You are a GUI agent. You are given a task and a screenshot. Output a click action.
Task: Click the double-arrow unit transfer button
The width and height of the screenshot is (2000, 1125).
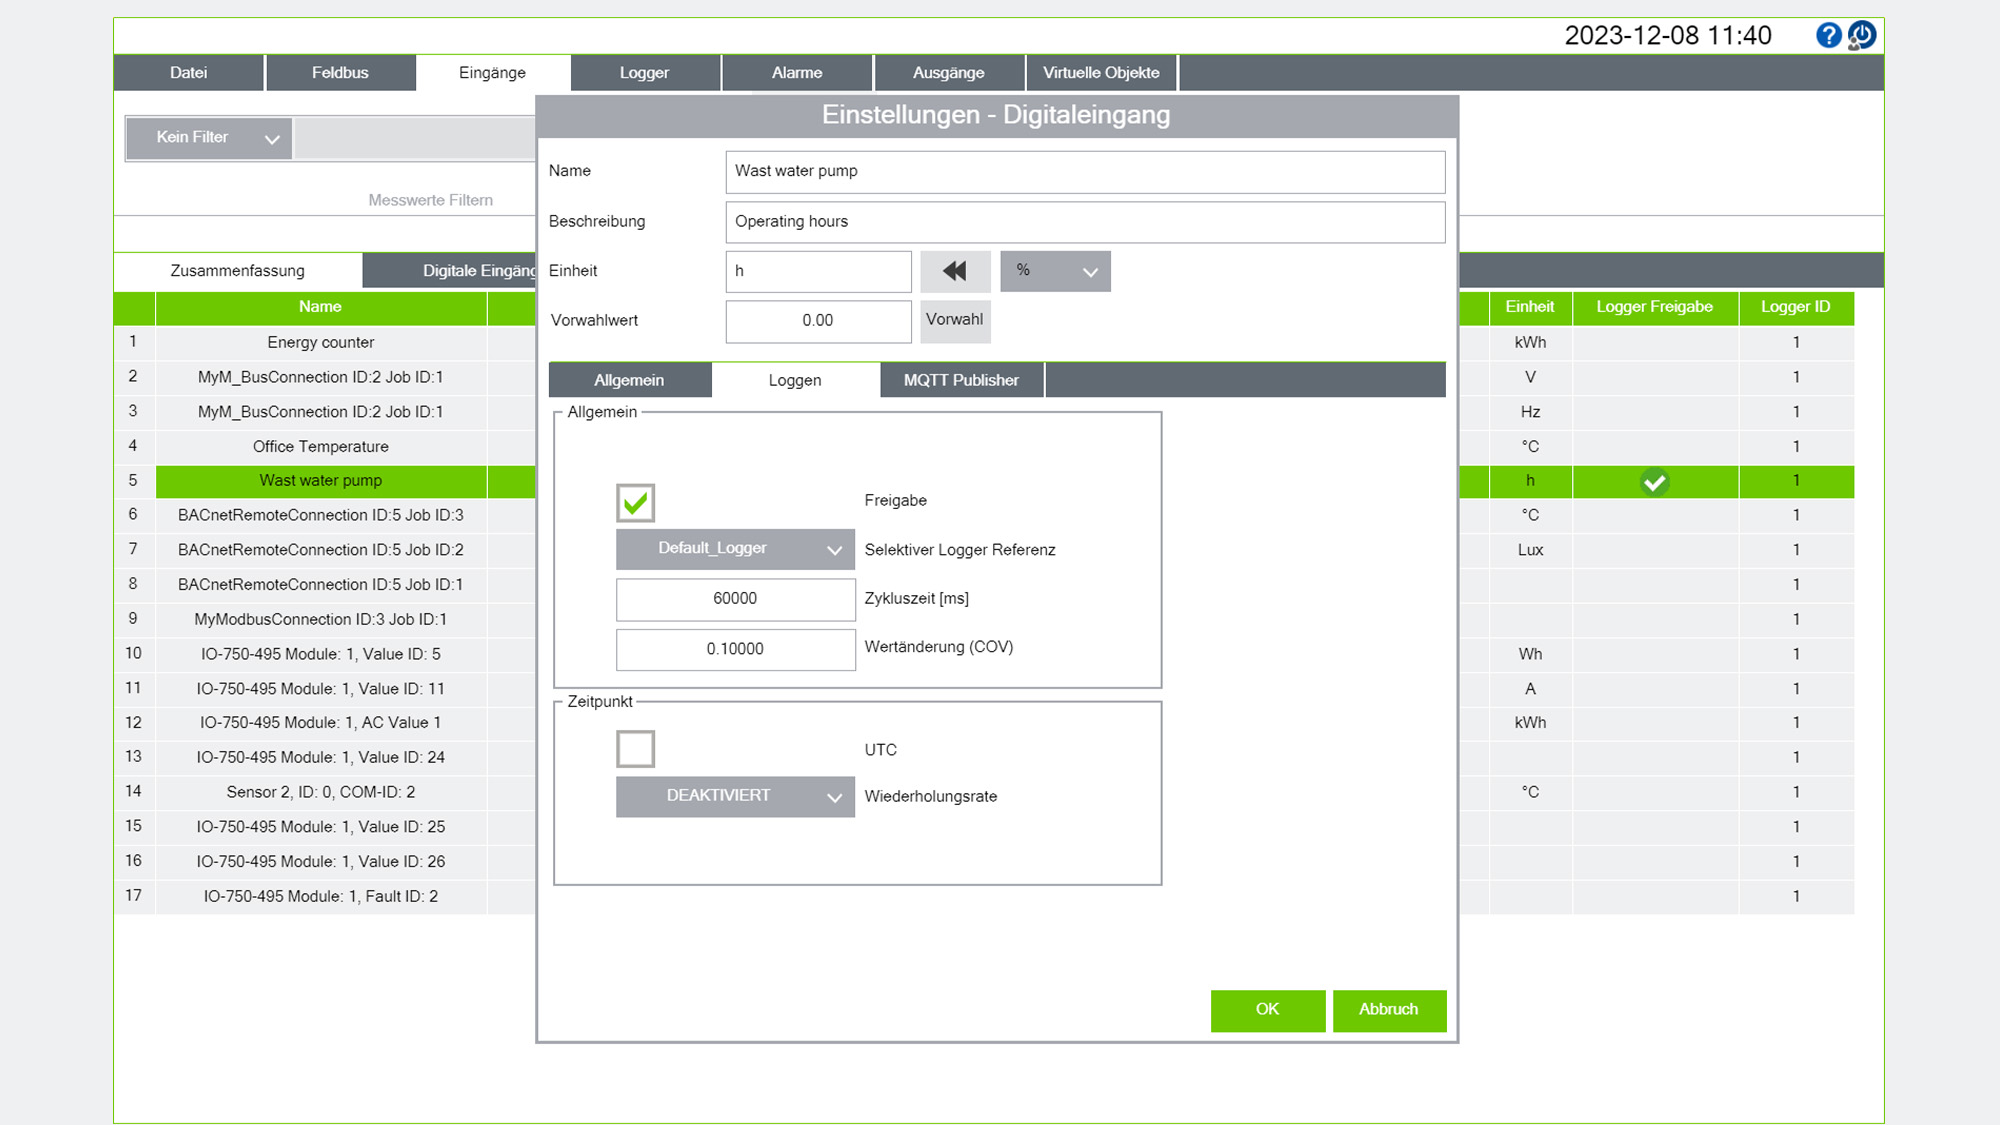coord(955,271)
